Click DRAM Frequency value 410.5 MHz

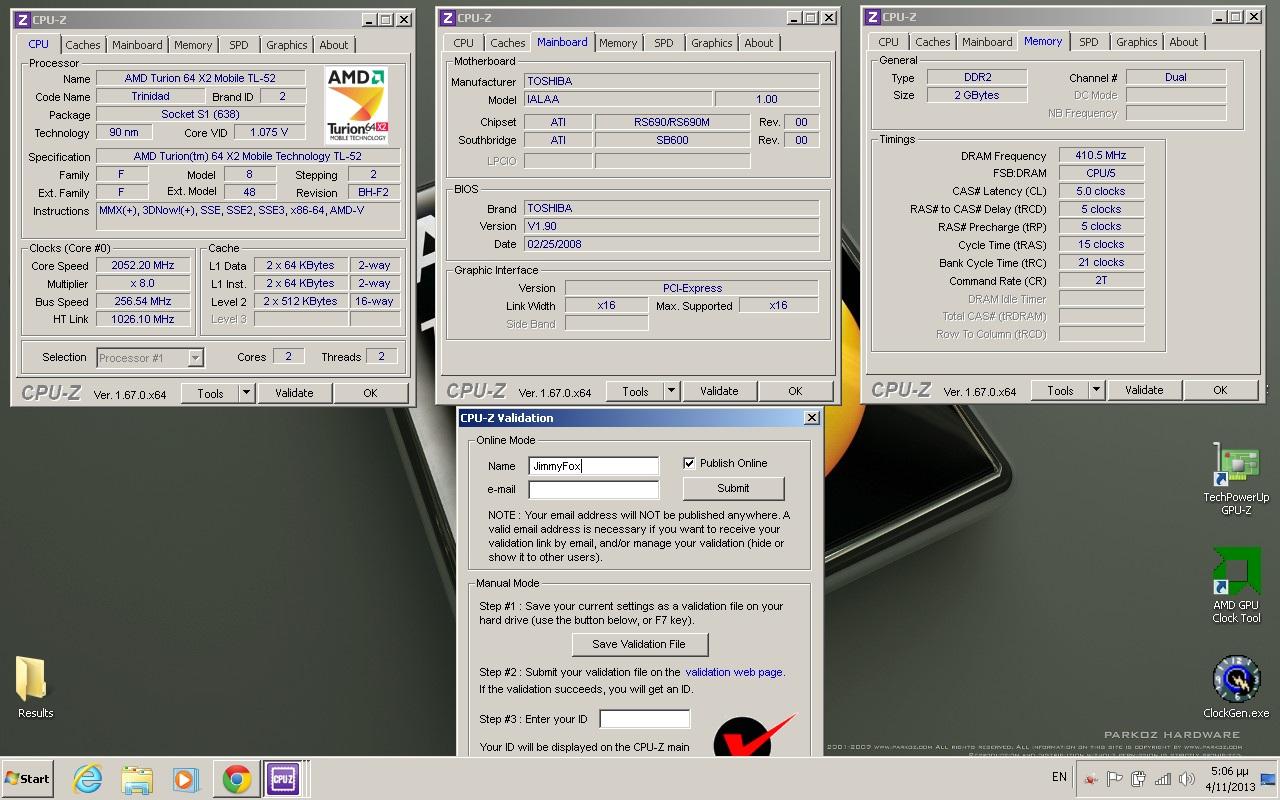1101,155
